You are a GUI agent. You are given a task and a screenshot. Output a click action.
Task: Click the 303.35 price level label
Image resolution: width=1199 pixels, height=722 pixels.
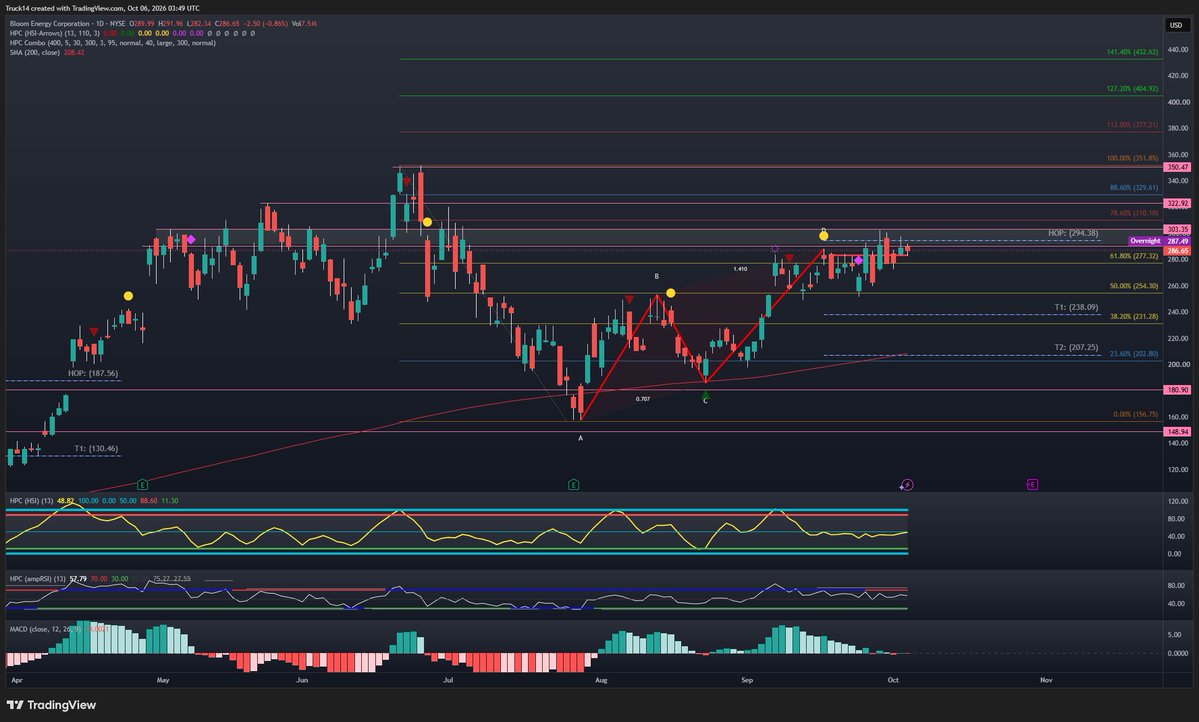click(x=1177, y=229)
